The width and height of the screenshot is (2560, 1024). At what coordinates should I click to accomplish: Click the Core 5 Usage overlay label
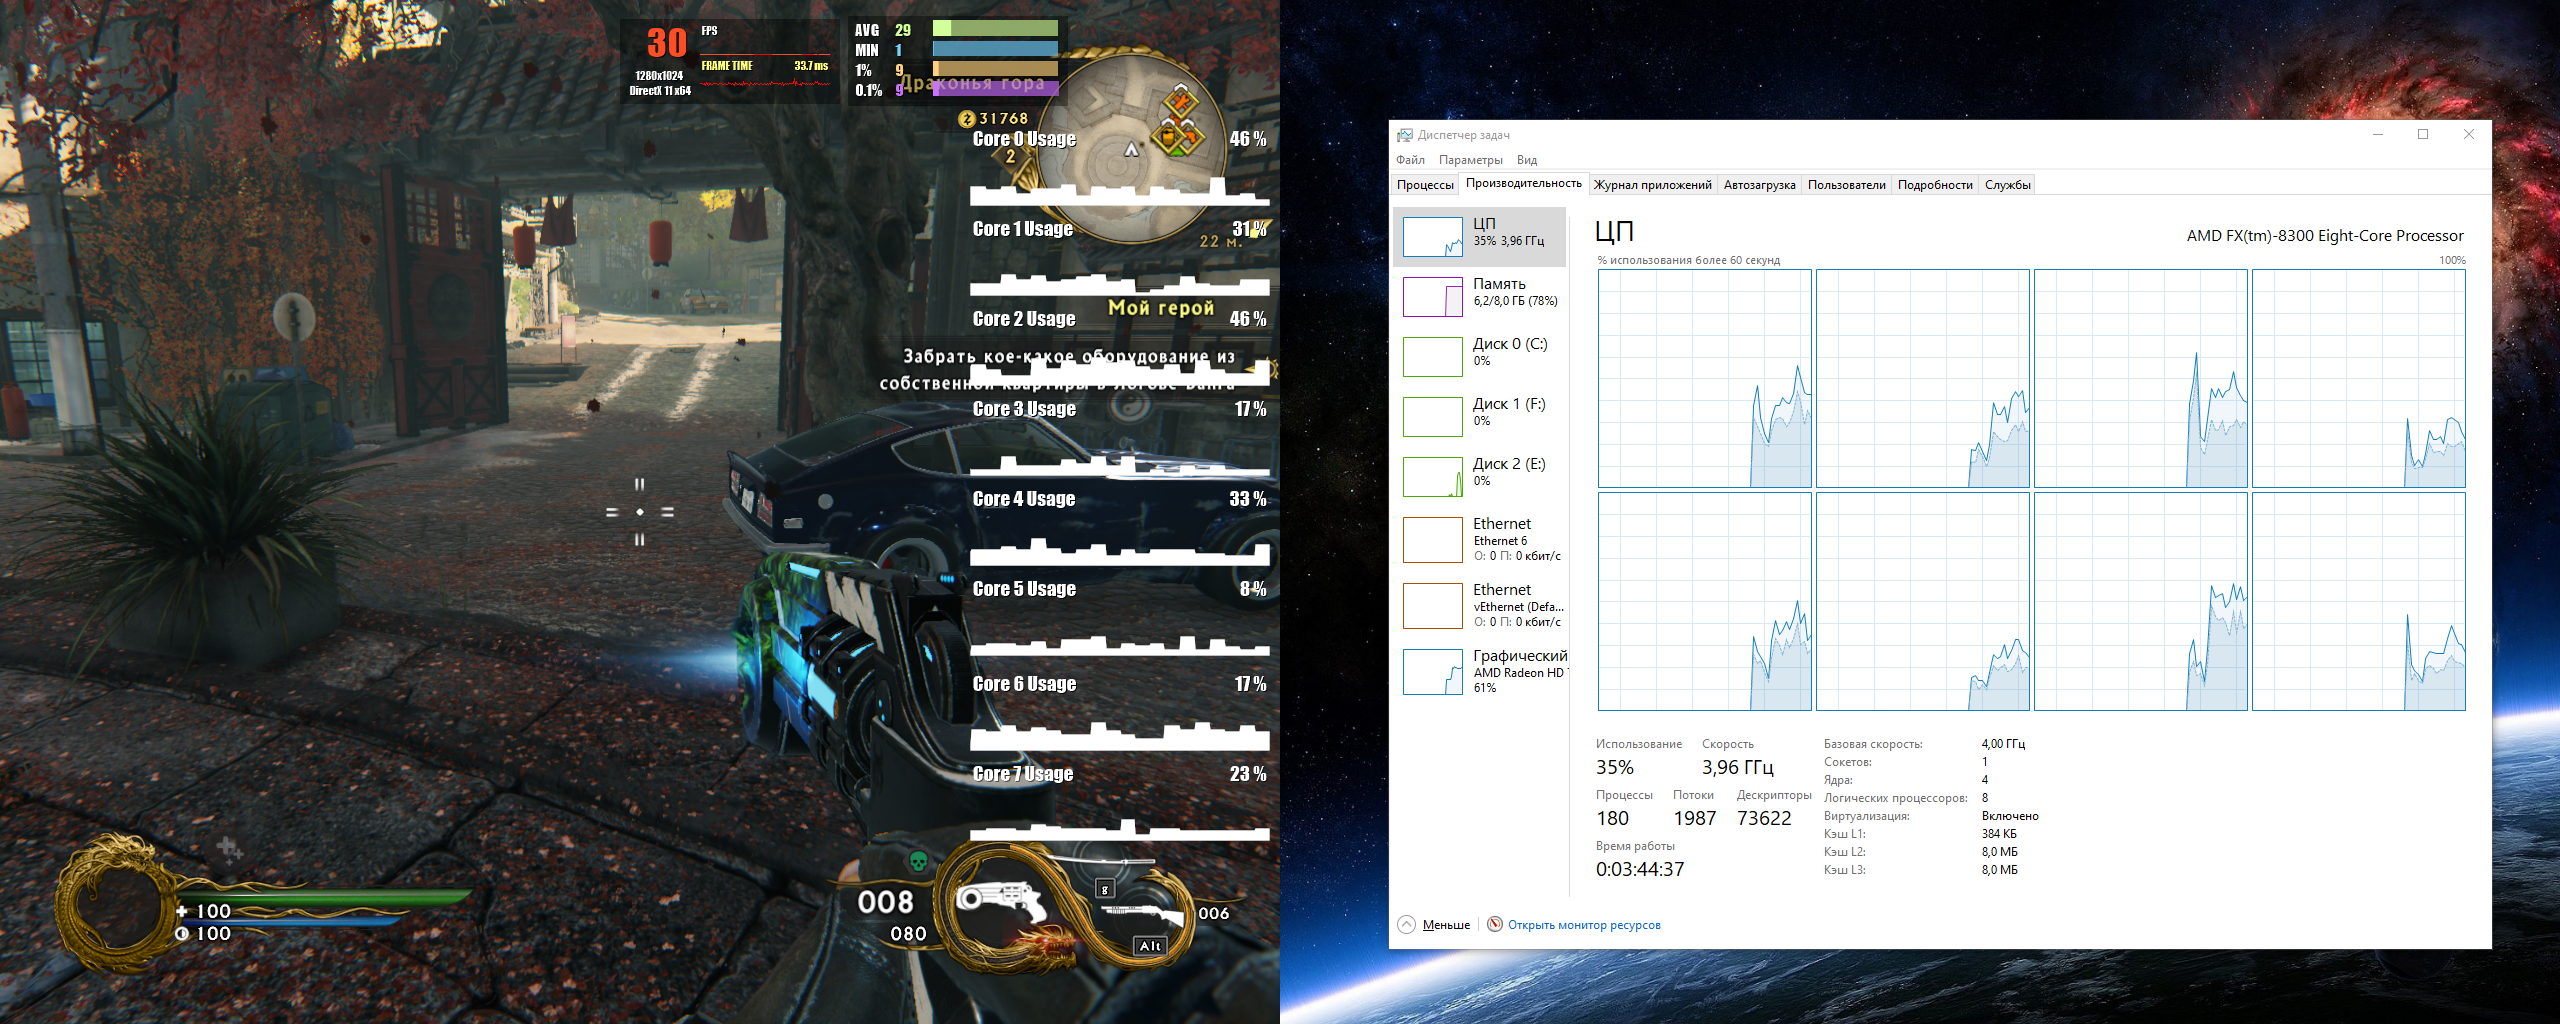coord(1024,589)
